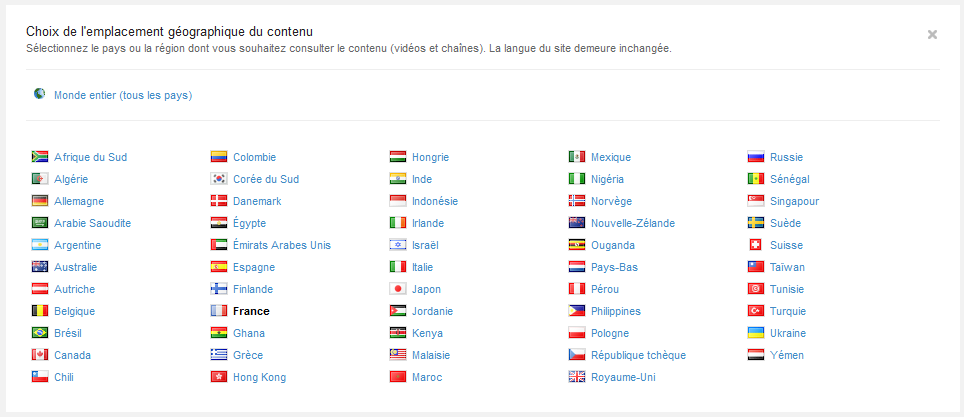Viewport: 964px width, 417px height.
Task: Choose the Pérou link
Action: (x=605, y=289)
